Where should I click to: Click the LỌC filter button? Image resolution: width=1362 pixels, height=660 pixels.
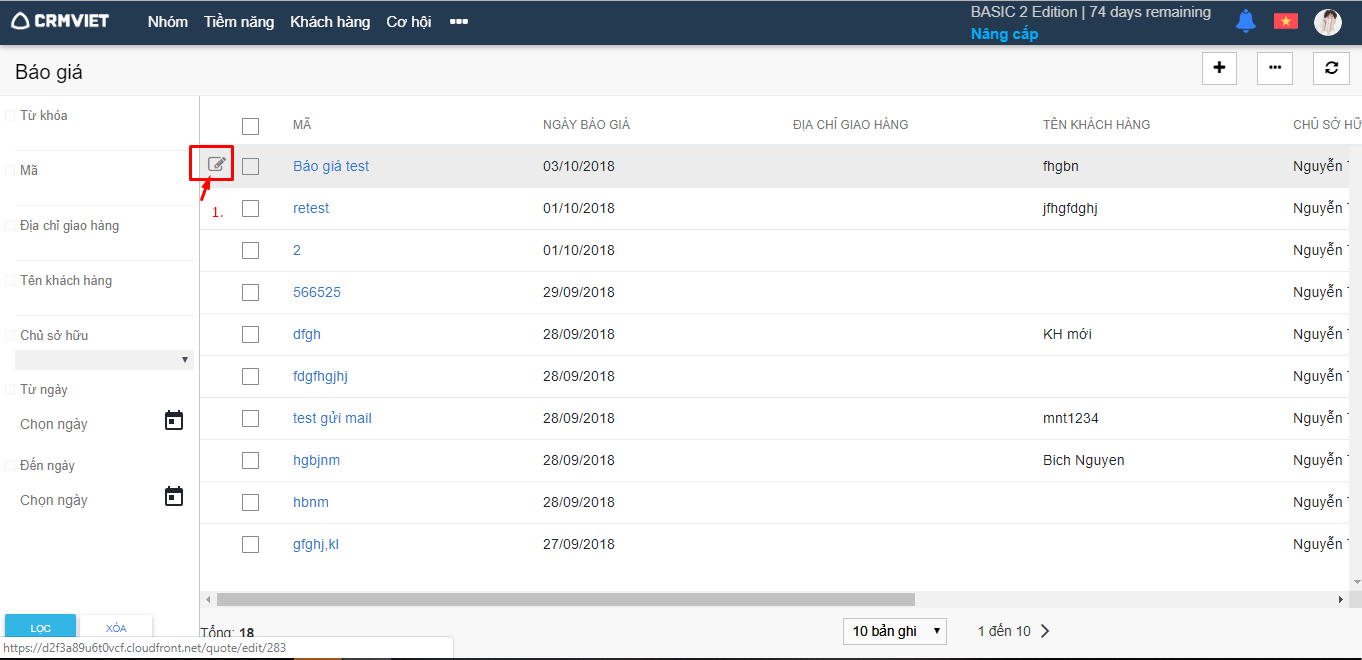[x=41, y=627]
